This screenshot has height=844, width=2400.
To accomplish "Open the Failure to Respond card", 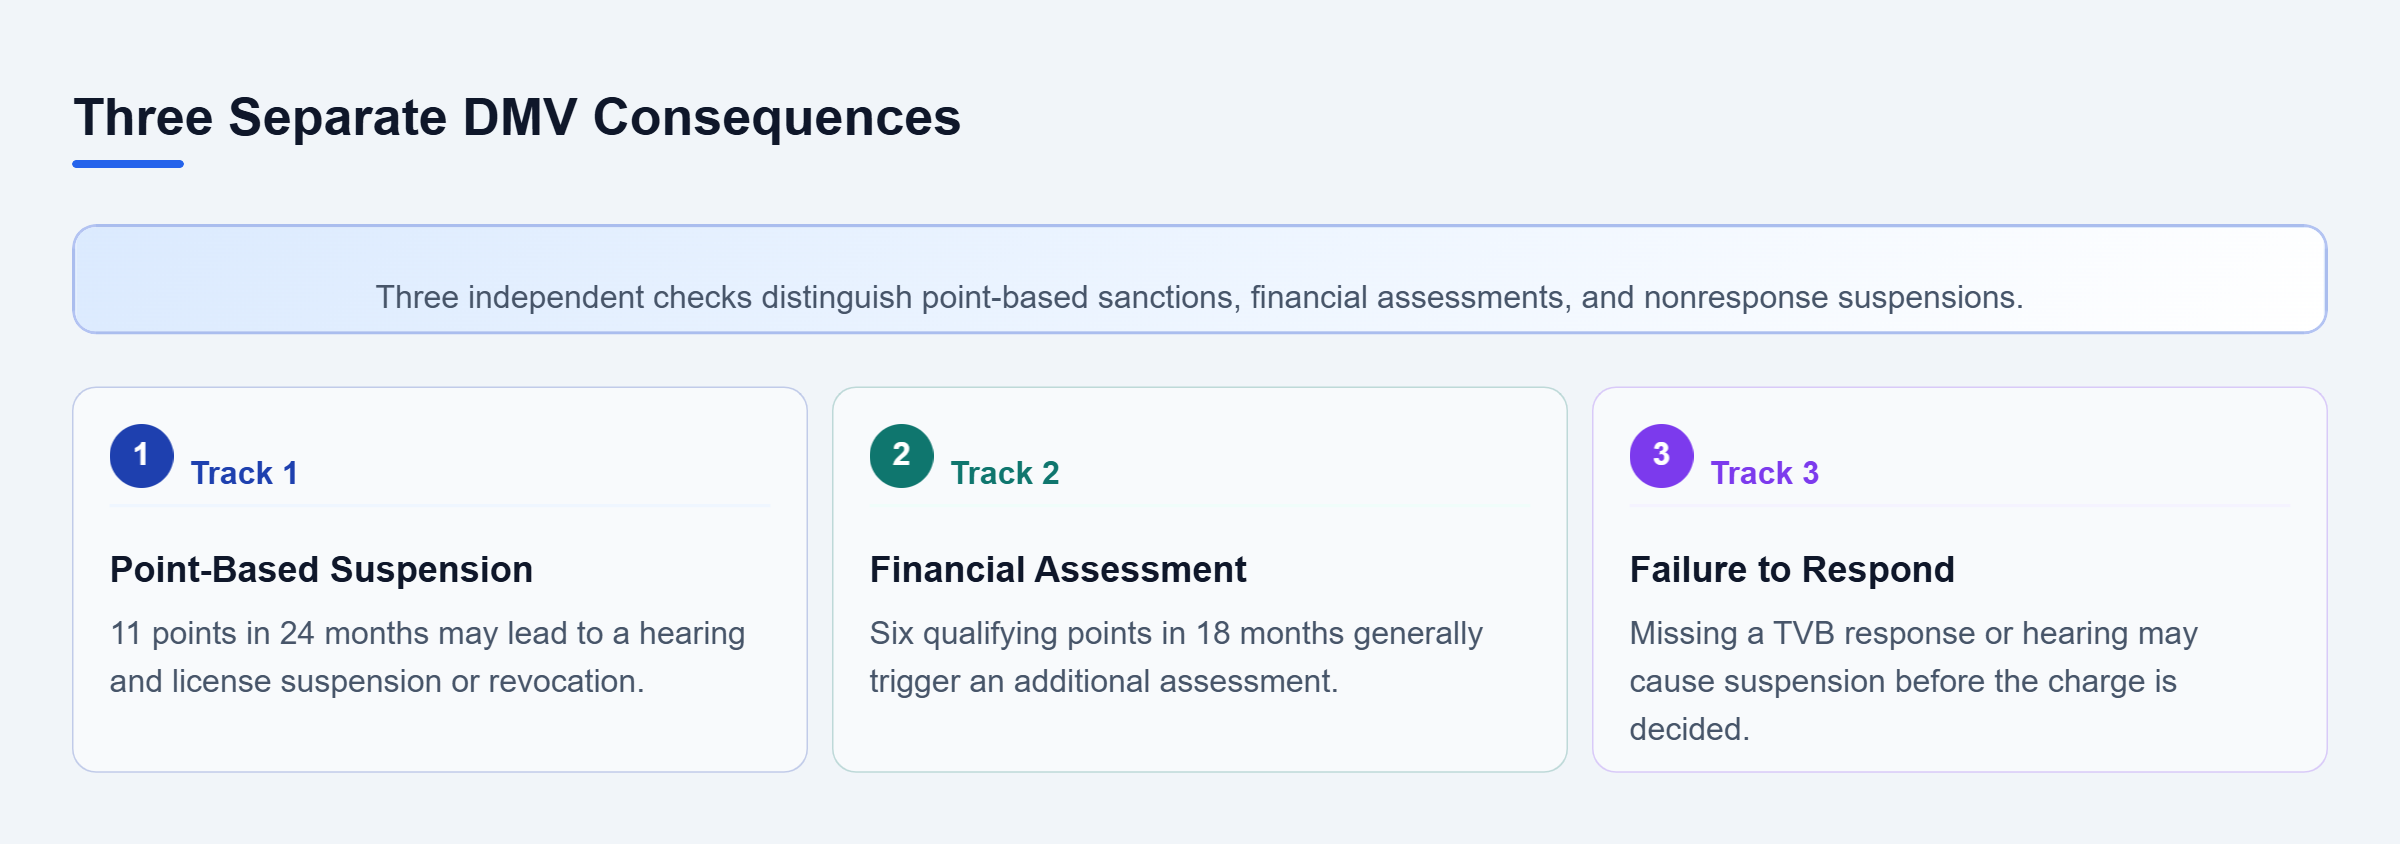I will click(x=1960, y=579).
